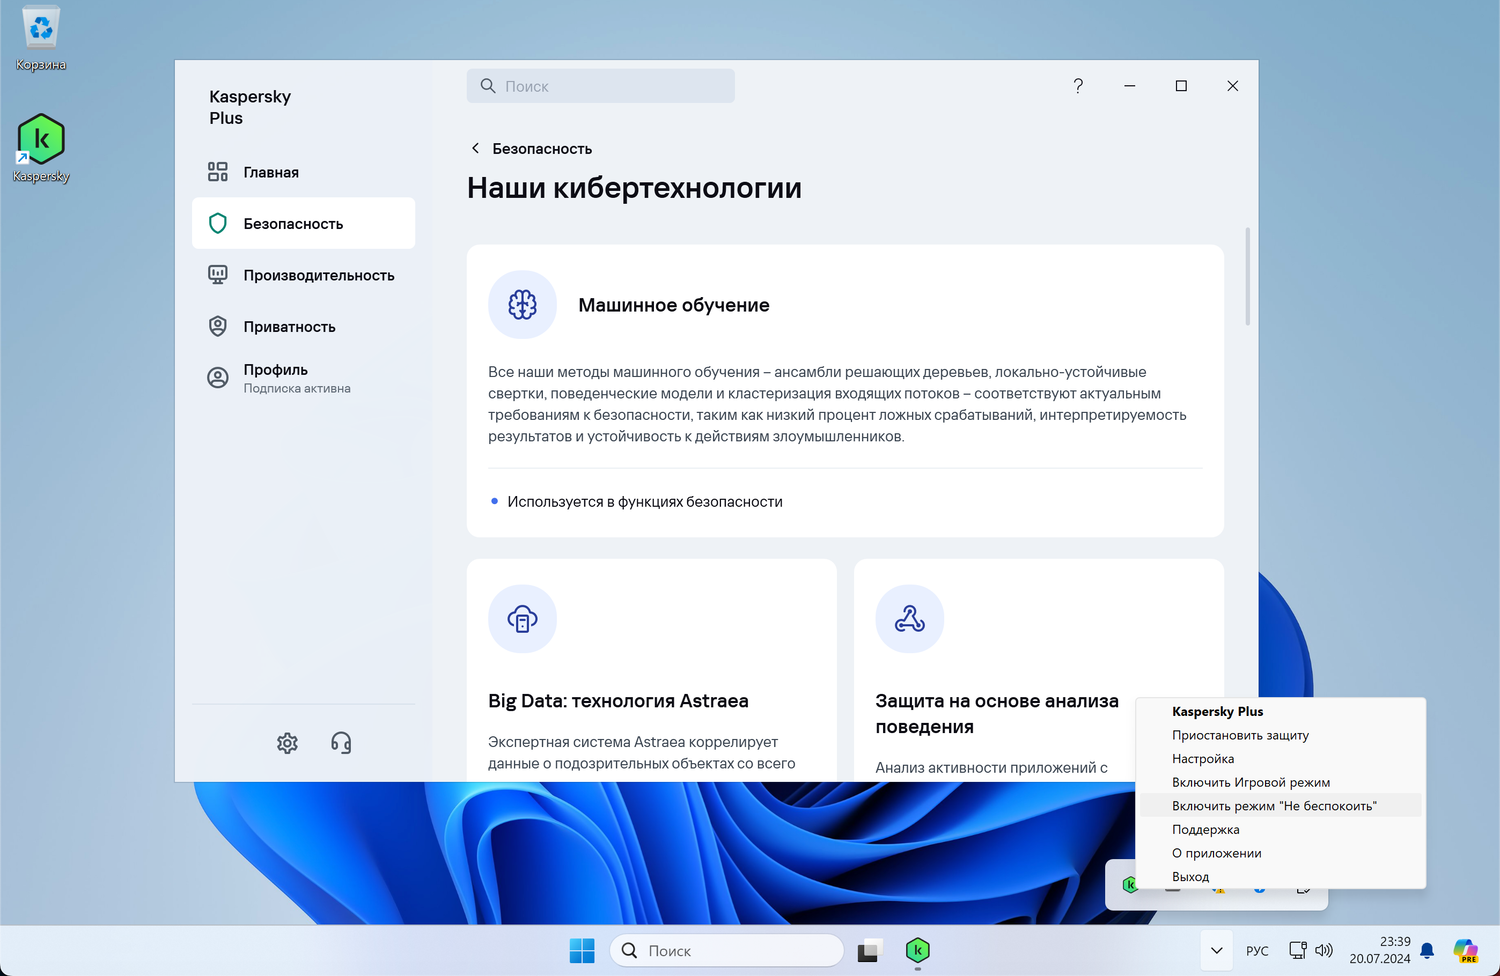Viewport: 1500px width, 976px height.
Task: Open the Корзина recycle bin desktop icon
Action: click(41, 40)
